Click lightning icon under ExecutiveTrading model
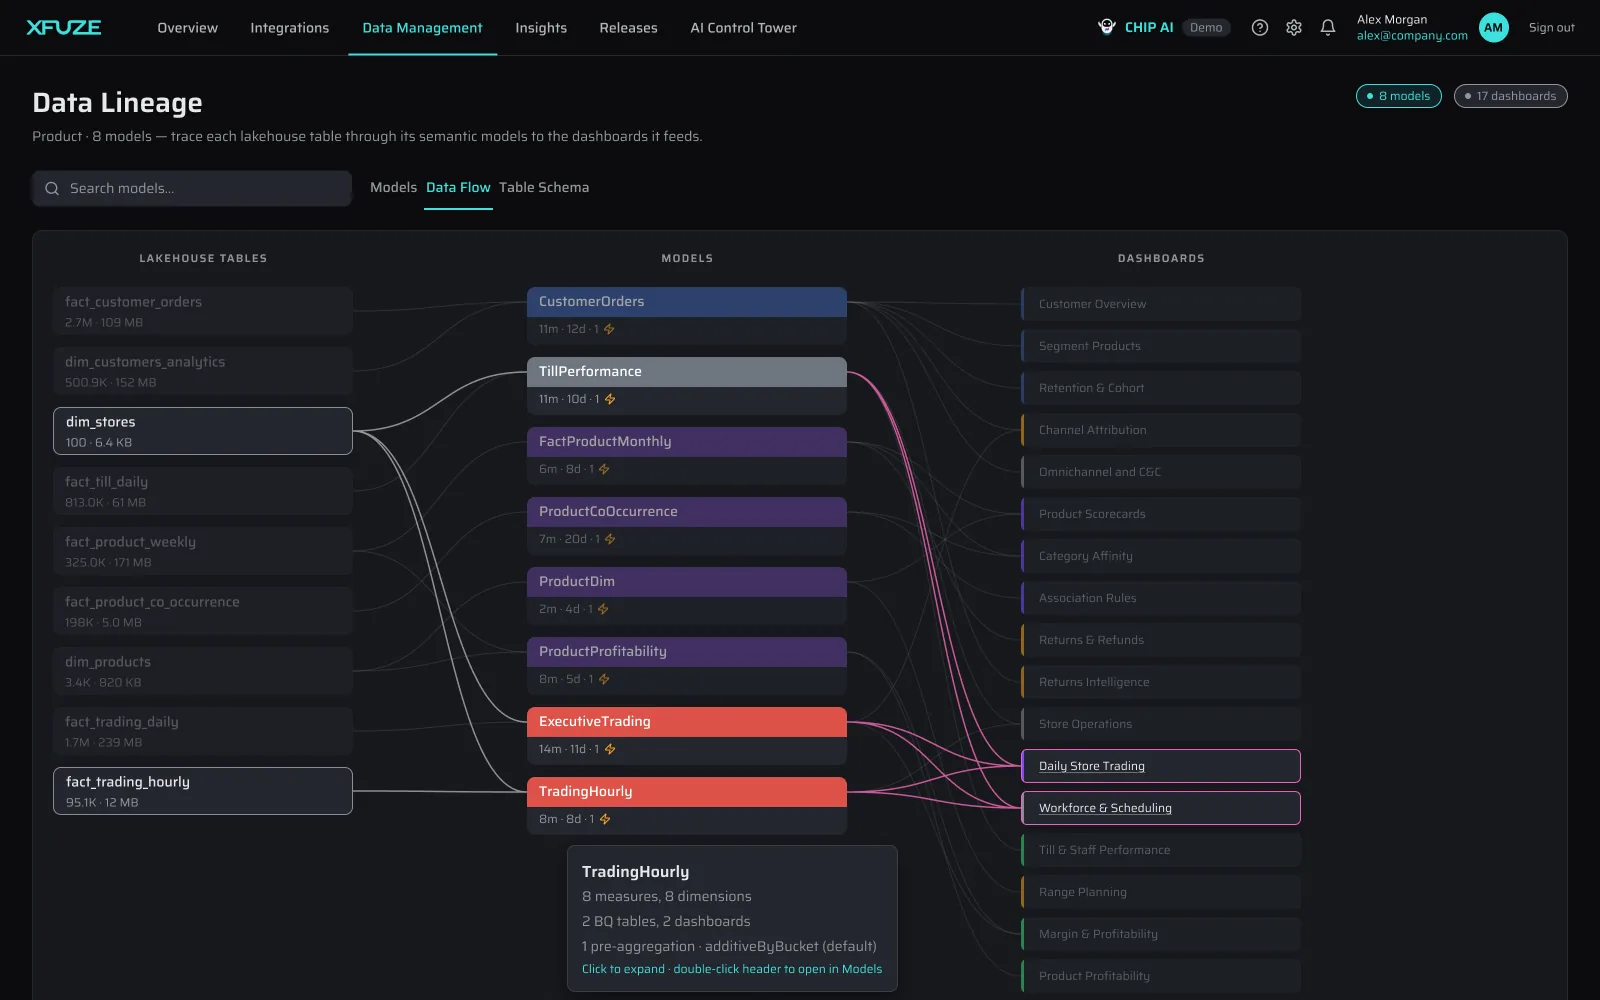 (610, 749)
